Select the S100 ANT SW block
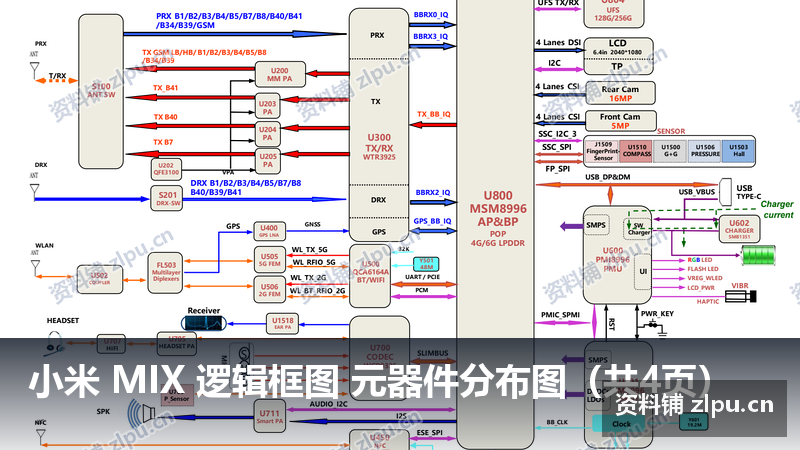The height and width of the screenshot is (450, 800). point(101,91)
